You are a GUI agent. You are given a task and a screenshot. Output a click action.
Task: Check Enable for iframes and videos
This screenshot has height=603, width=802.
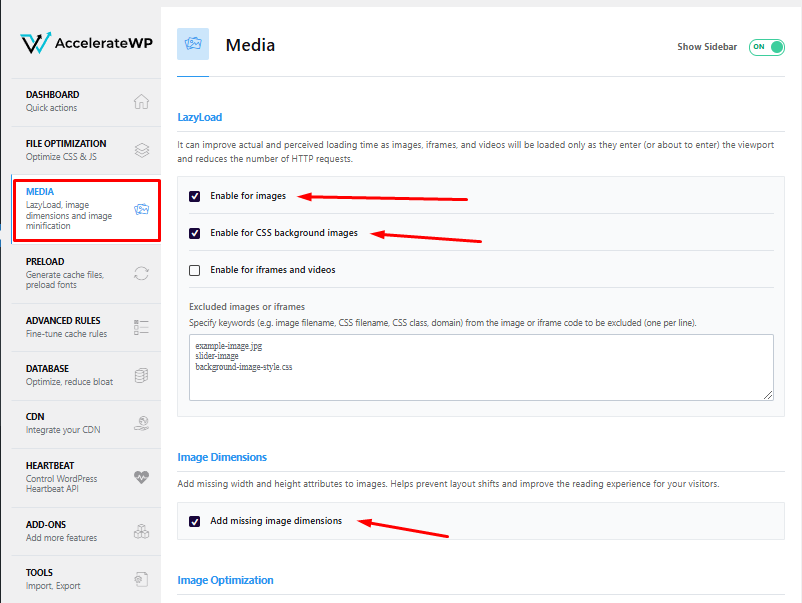[x=194, y=270]
